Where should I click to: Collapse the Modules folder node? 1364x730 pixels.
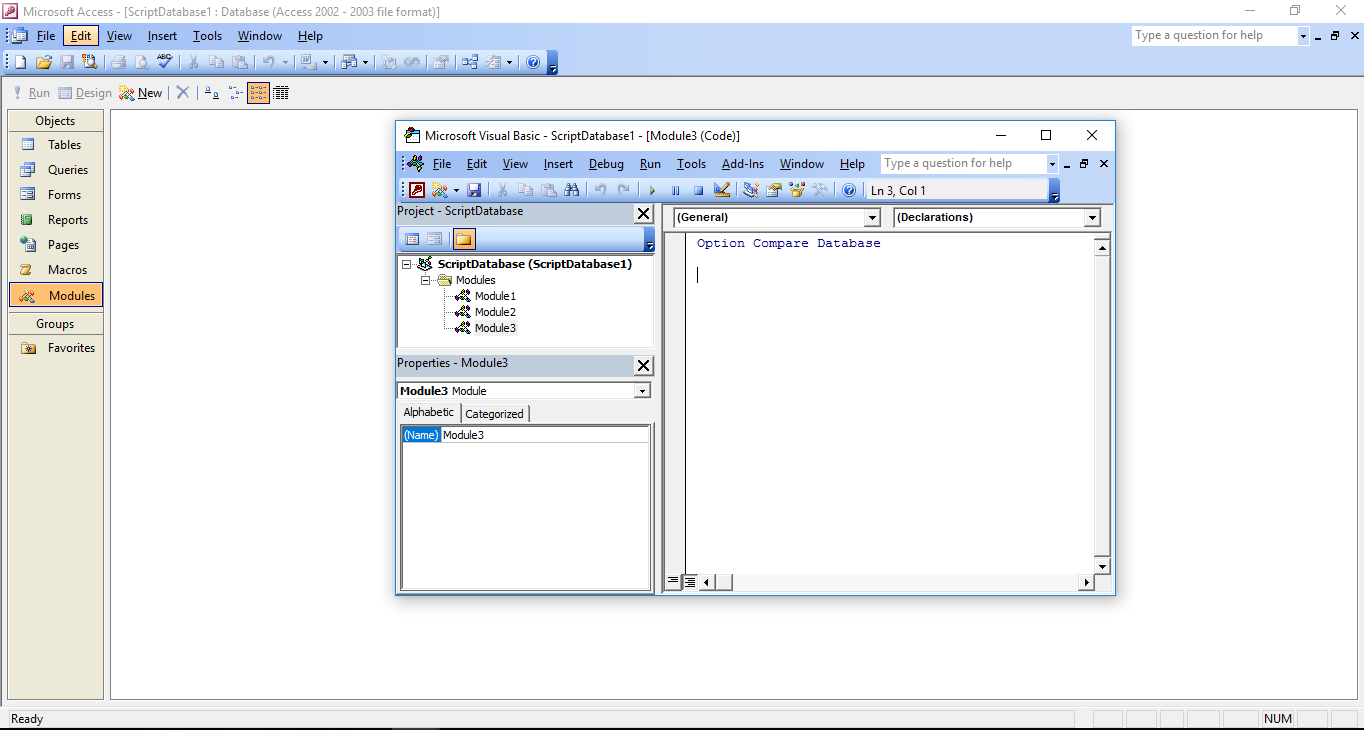(425, 280)
